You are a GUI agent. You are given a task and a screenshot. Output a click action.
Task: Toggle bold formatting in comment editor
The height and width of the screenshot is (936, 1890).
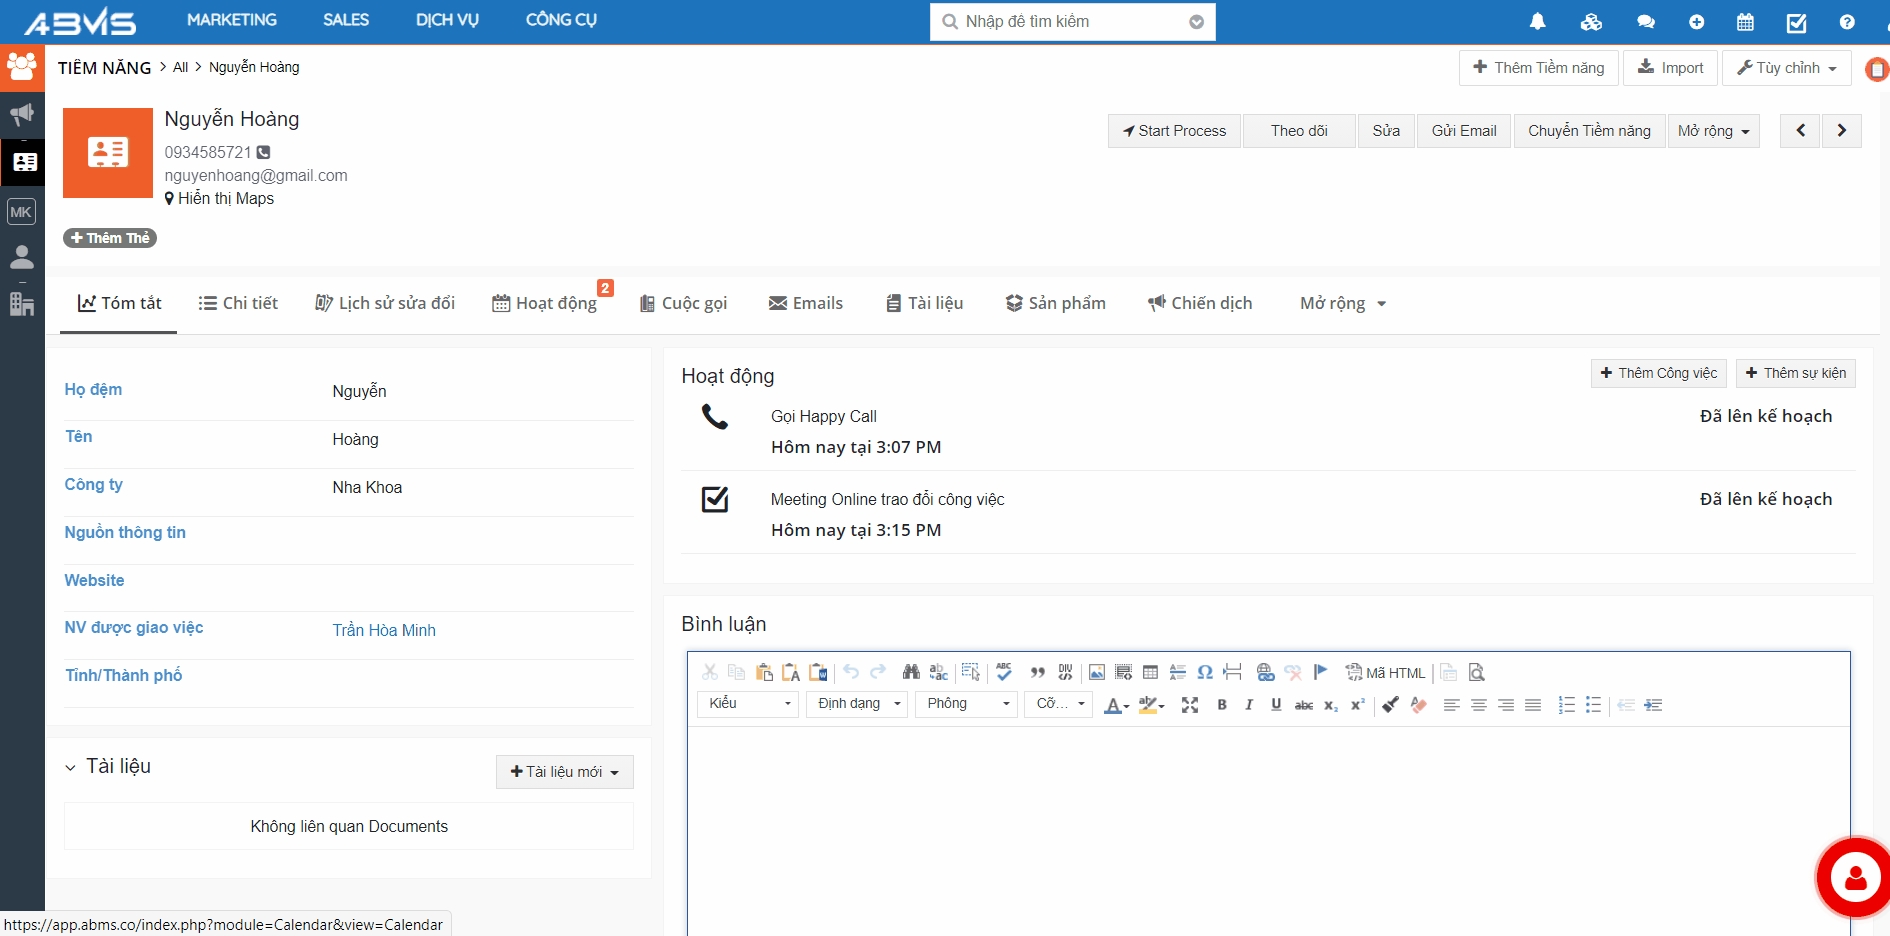click(x=1221, y=705)
